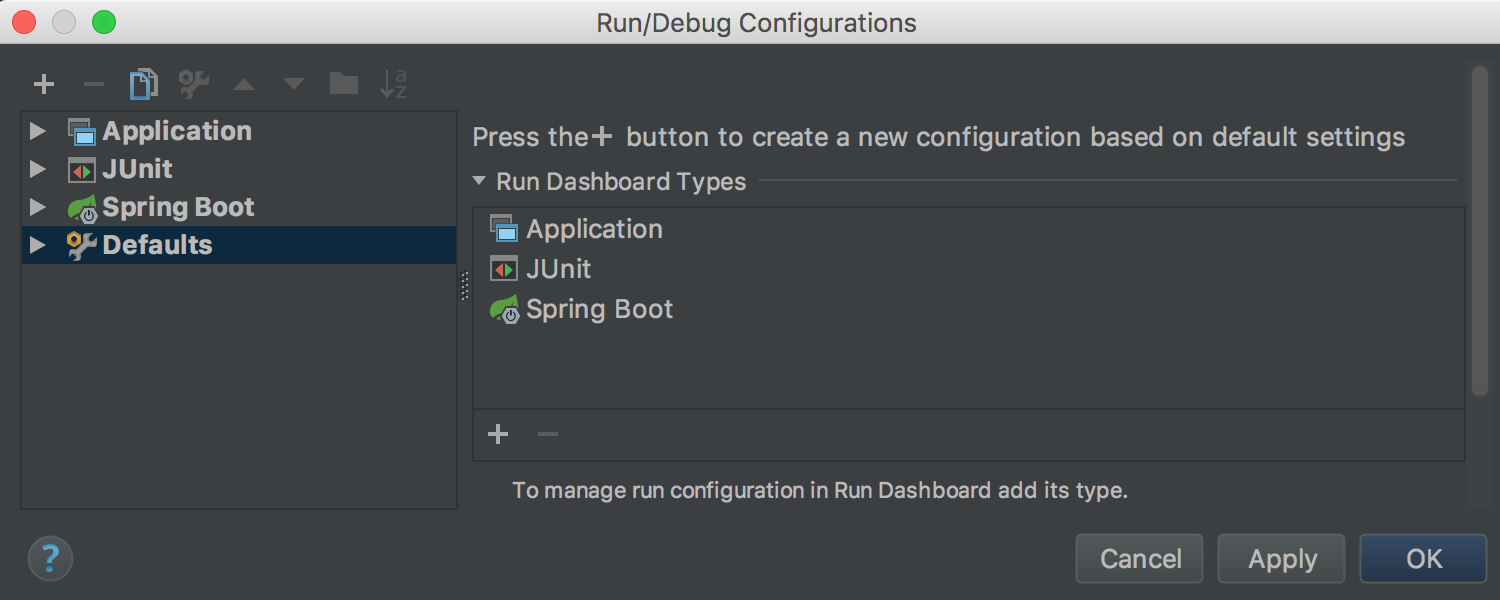
Task: Click the add new configuration plus icon
Action: click(44, 84)
